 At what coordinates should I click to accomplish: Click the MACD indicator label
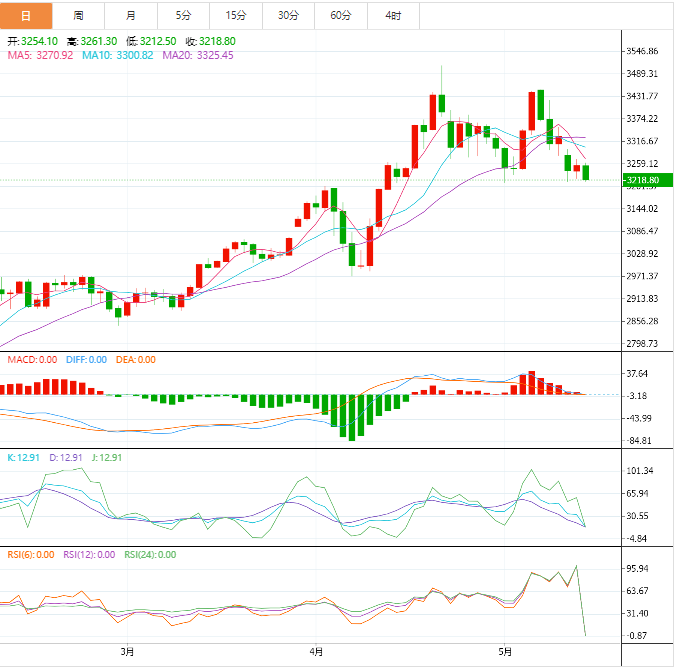(x=34, y=359)
